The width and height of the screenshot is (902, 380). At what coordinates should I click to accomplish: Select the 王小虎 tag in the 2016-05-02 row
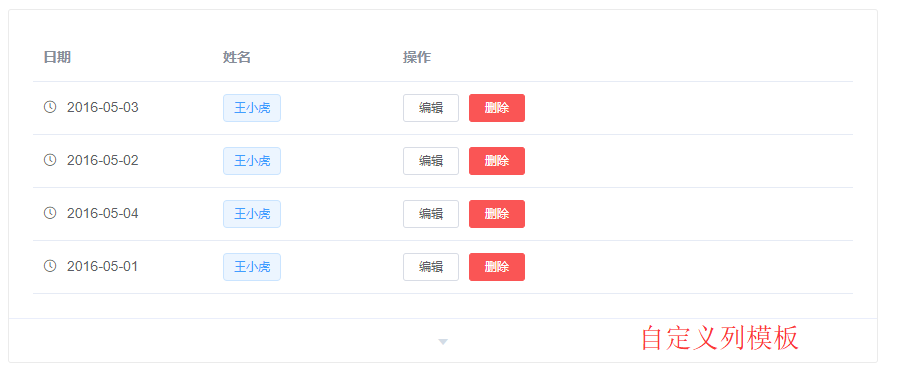tap(252, 161)
